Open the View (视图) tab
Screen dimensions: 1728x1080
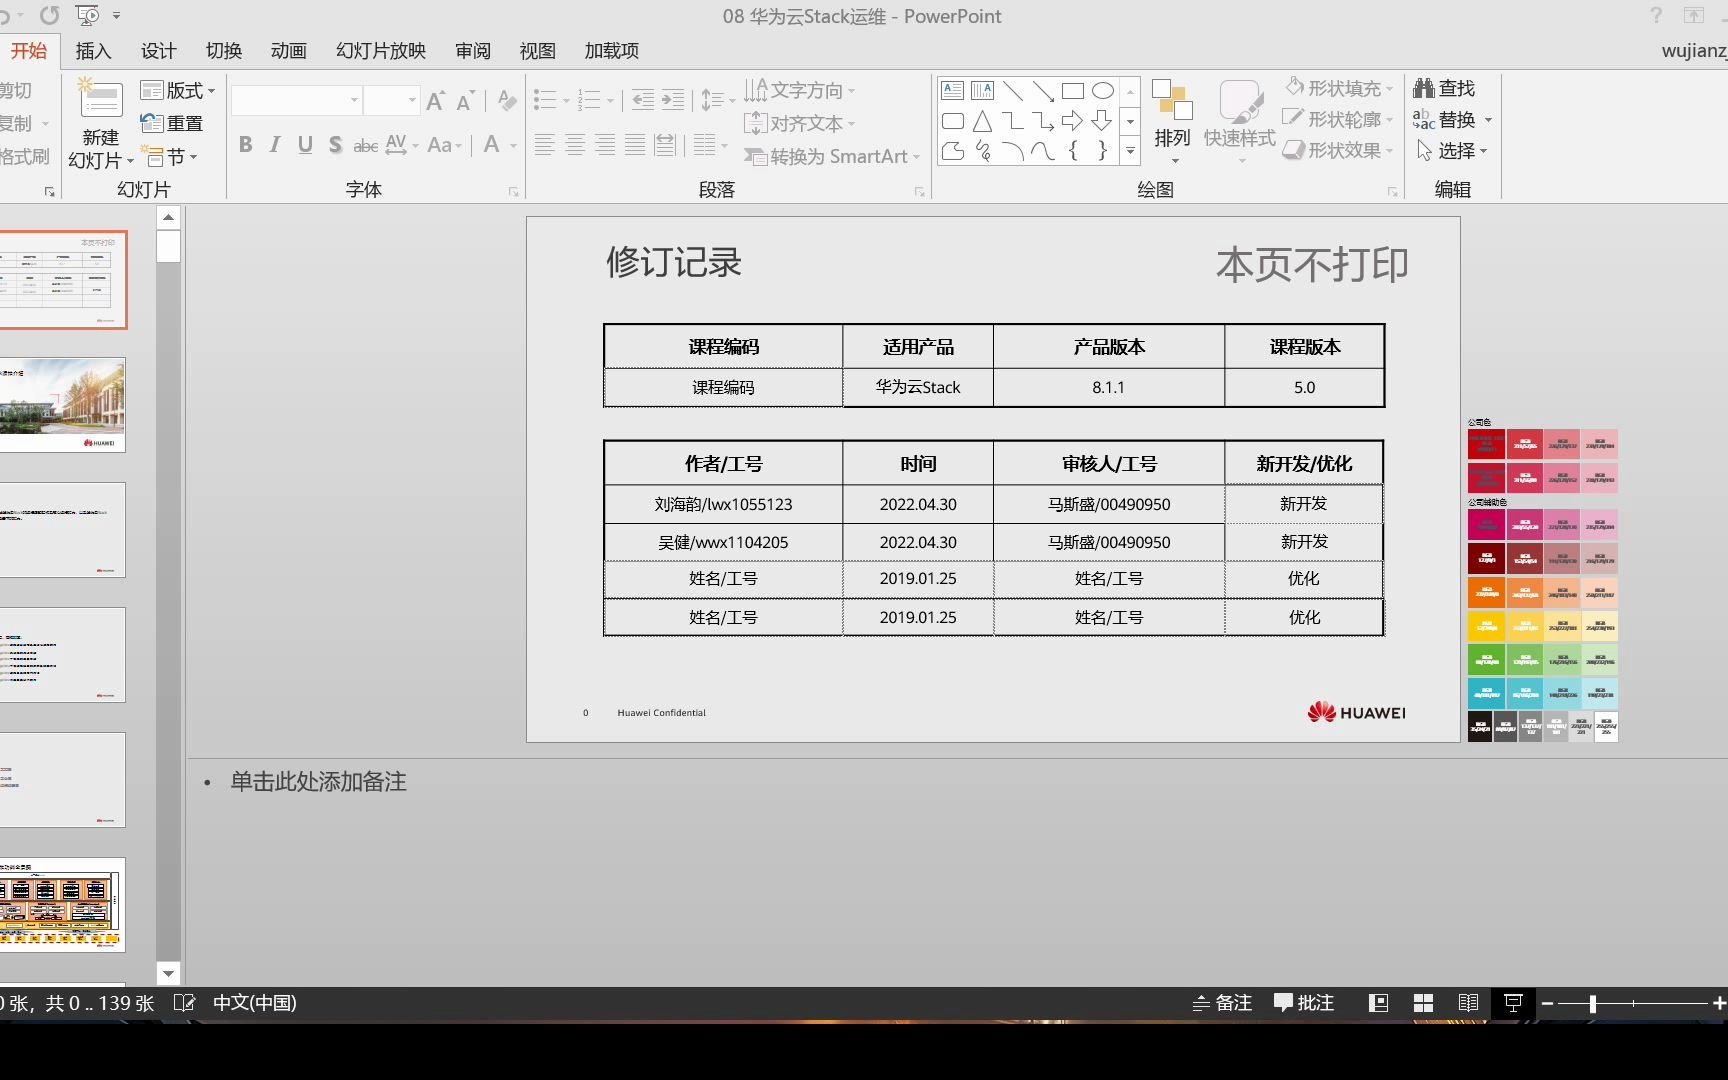(x=537, y=51)
